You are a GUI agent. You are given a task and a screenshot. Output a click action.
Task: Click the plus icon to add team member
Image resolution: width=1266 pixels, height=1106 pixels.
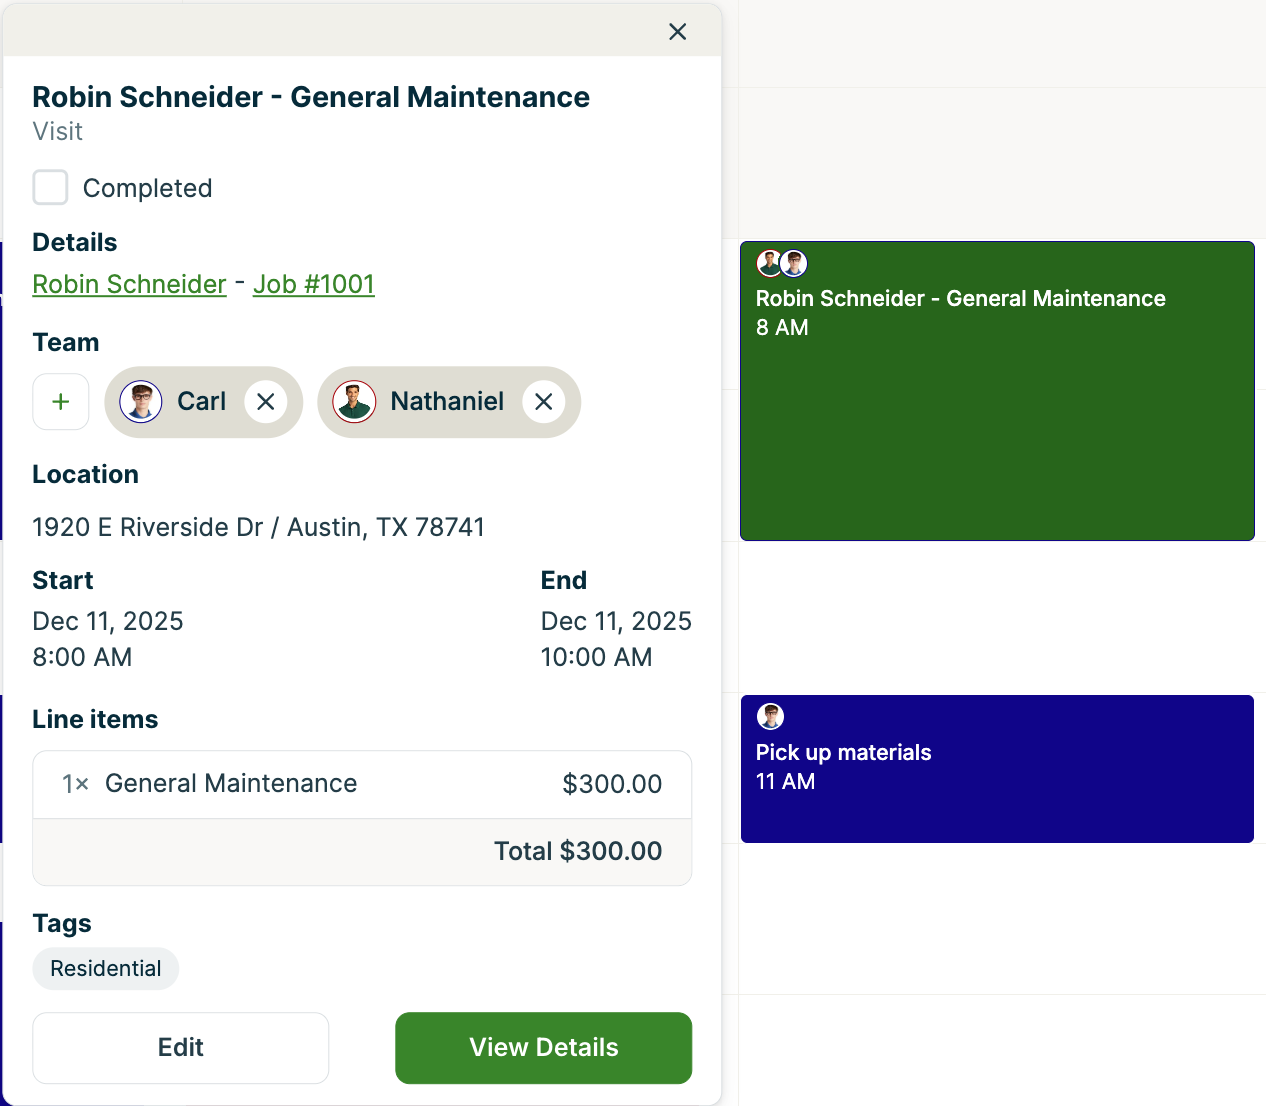tap(60, 402)
